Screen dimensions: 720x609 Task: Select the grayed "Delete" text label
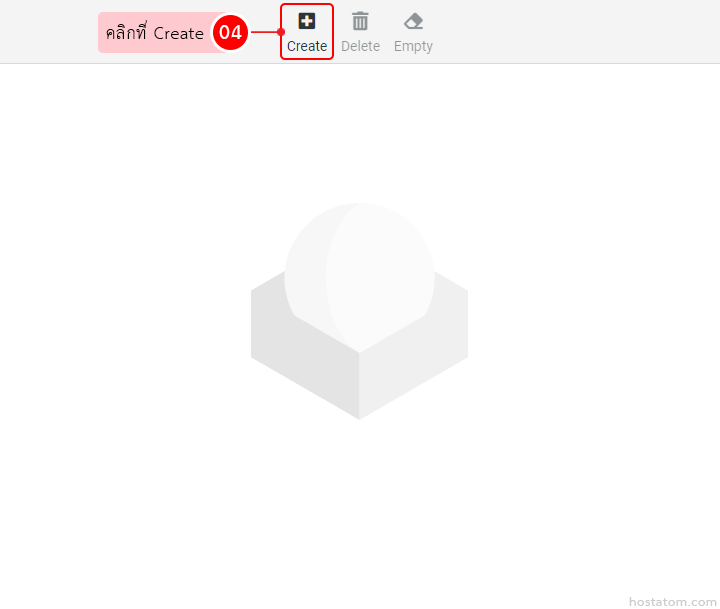(x=360, y=46)
